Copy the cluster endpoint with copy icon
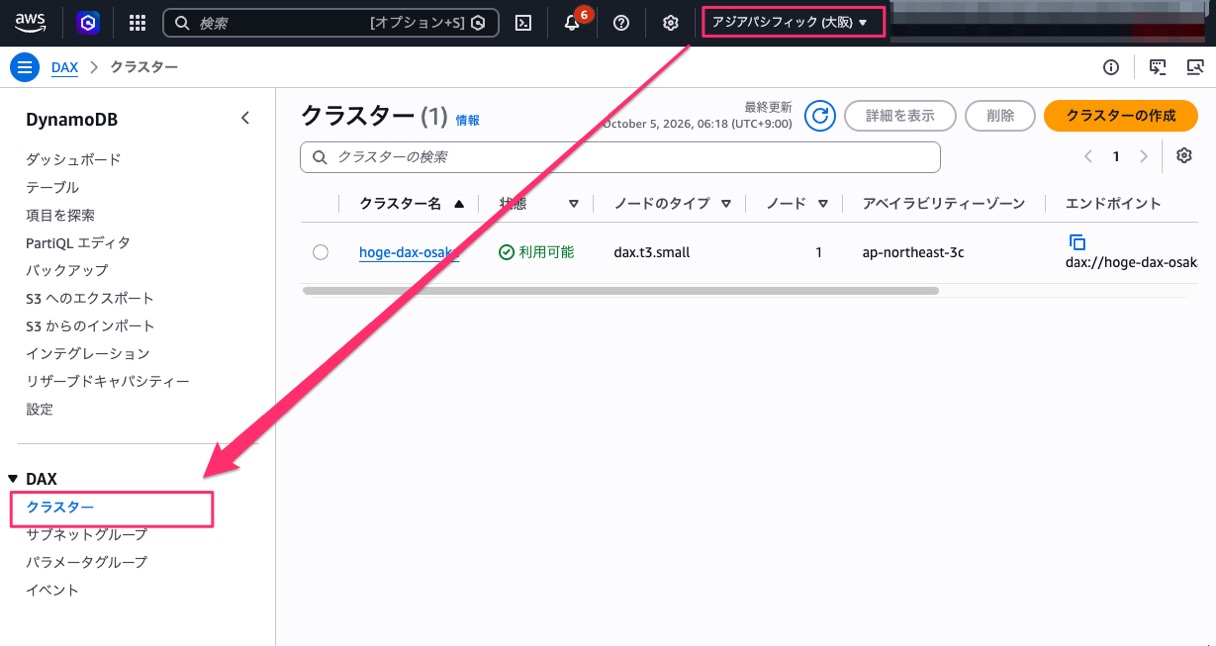The height and width of the screenshot is (646, 1216). 1077,242
